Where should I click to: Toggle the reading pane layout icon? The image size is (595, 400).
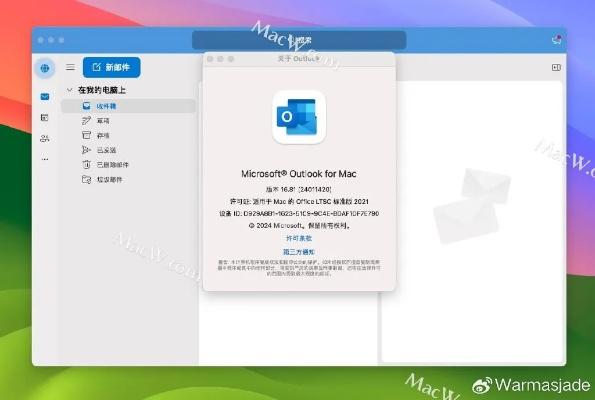coord(556,67)
